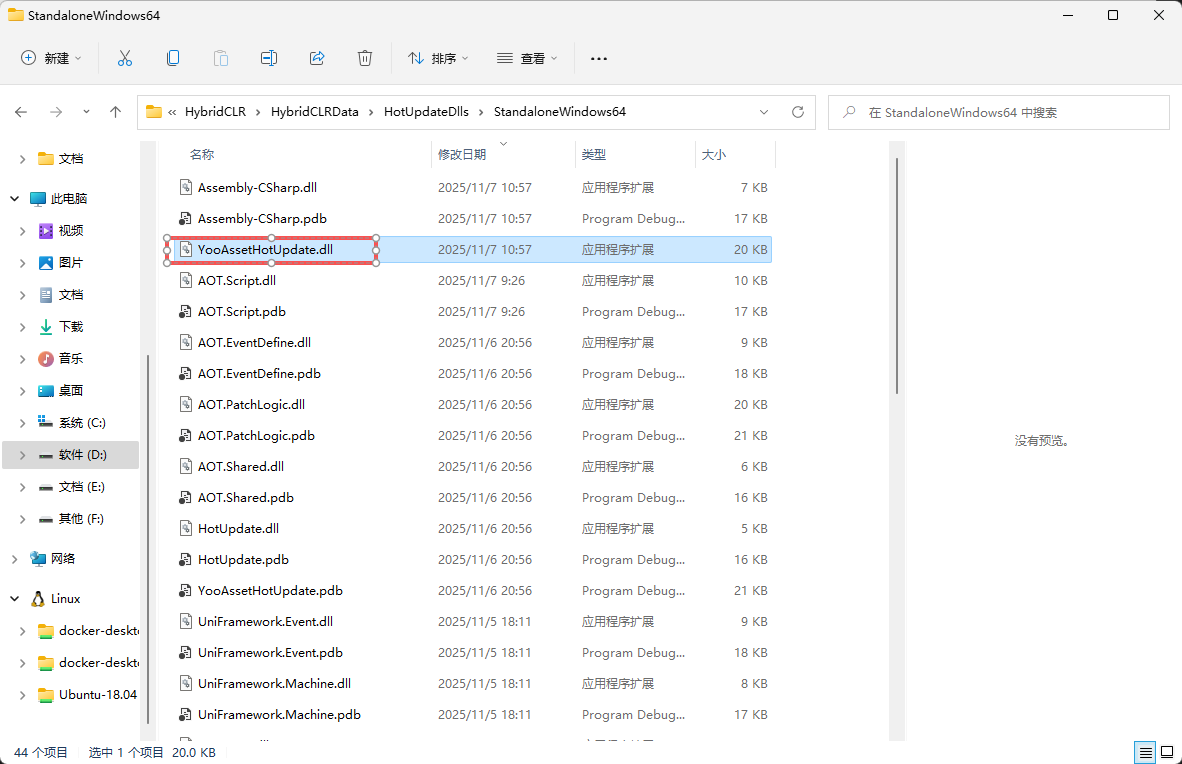Image resolution: width=1182 pixels, height=764 pixels.
Task: Go up one folder level arrow
Action: point(115,112)
